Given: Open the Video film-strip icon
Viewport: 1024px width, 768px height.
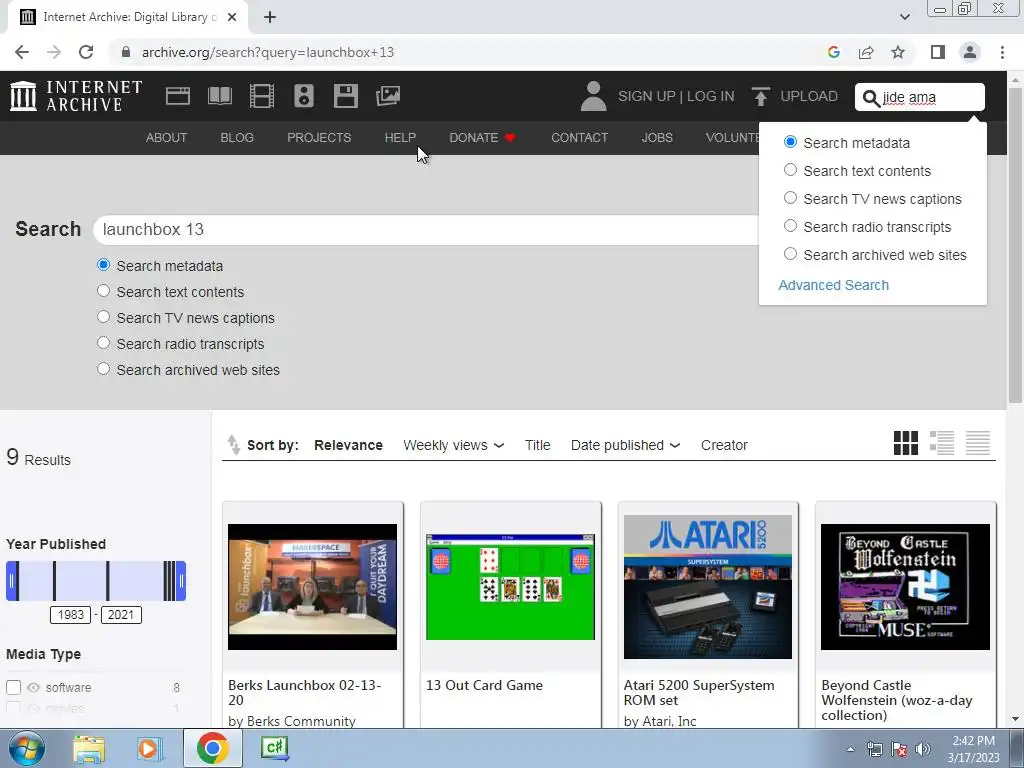Looking at the screenshot, I should tap(262, 96).
